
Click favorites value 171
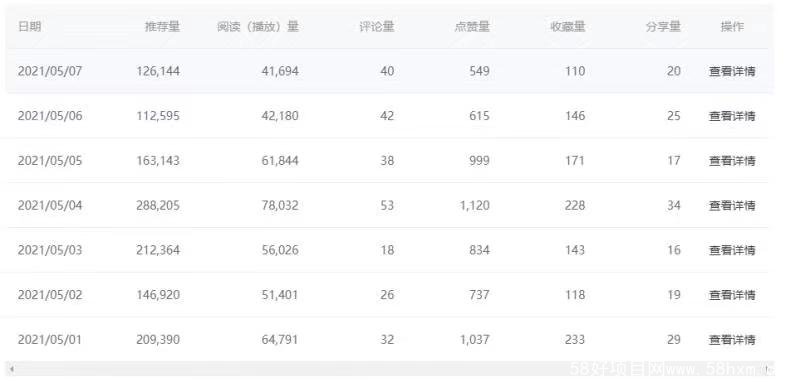(x=575, y=161)
